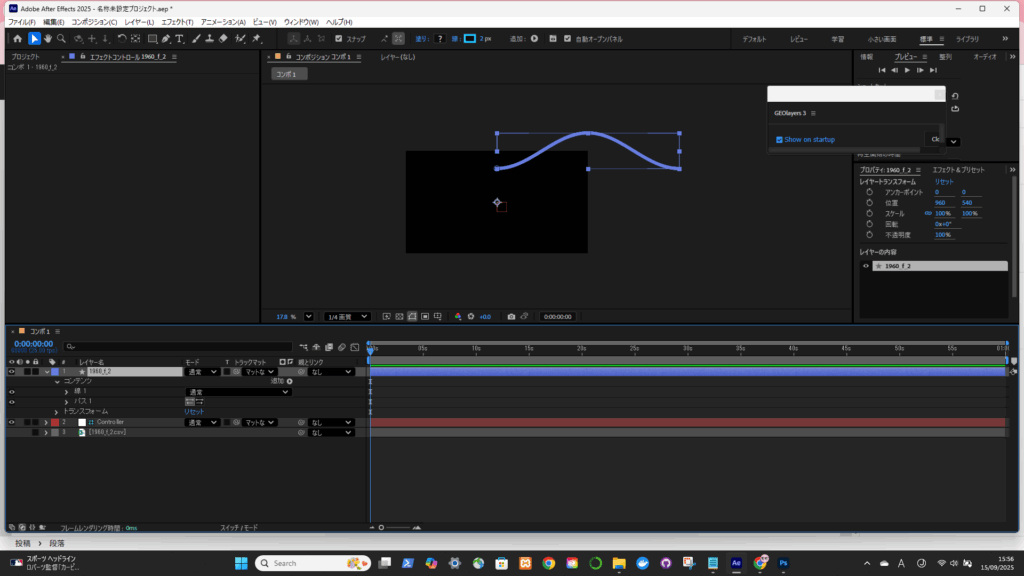Toggle the スナップ checkbox
The width and height of the screenshot is (1024, 576).
coord(338,39)
